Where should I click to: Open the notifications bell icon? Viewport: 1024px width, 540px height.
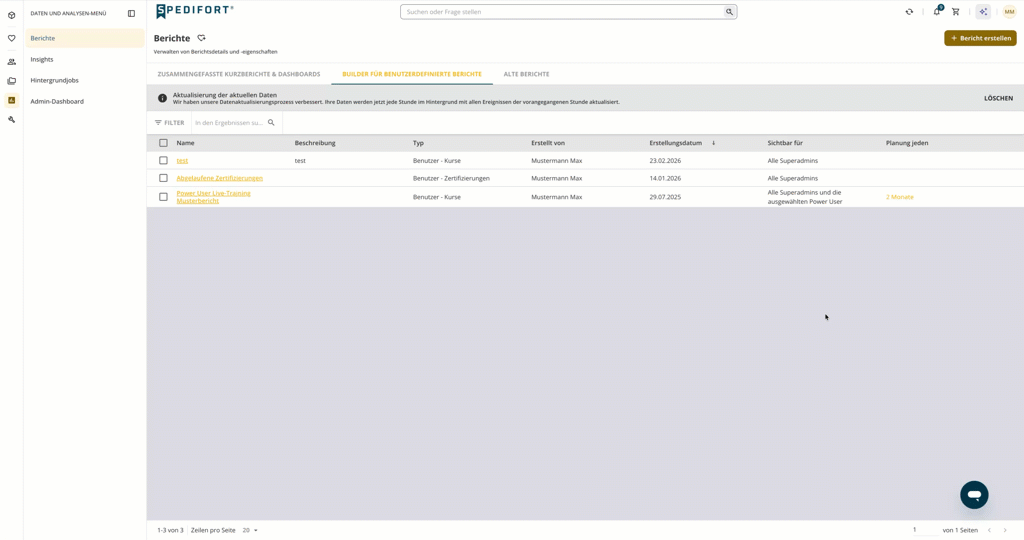pos(937,11)
